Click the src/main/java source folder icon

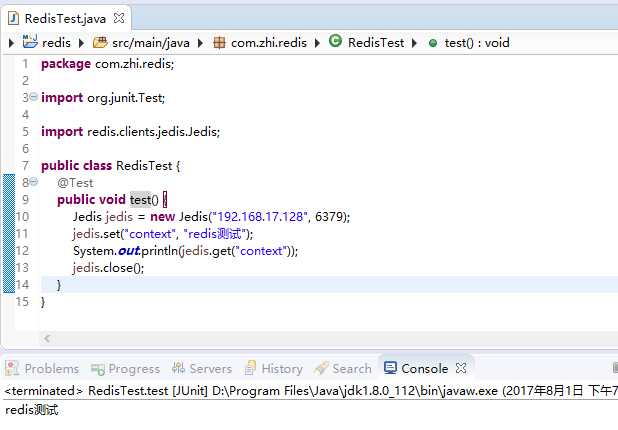point(100,42)
